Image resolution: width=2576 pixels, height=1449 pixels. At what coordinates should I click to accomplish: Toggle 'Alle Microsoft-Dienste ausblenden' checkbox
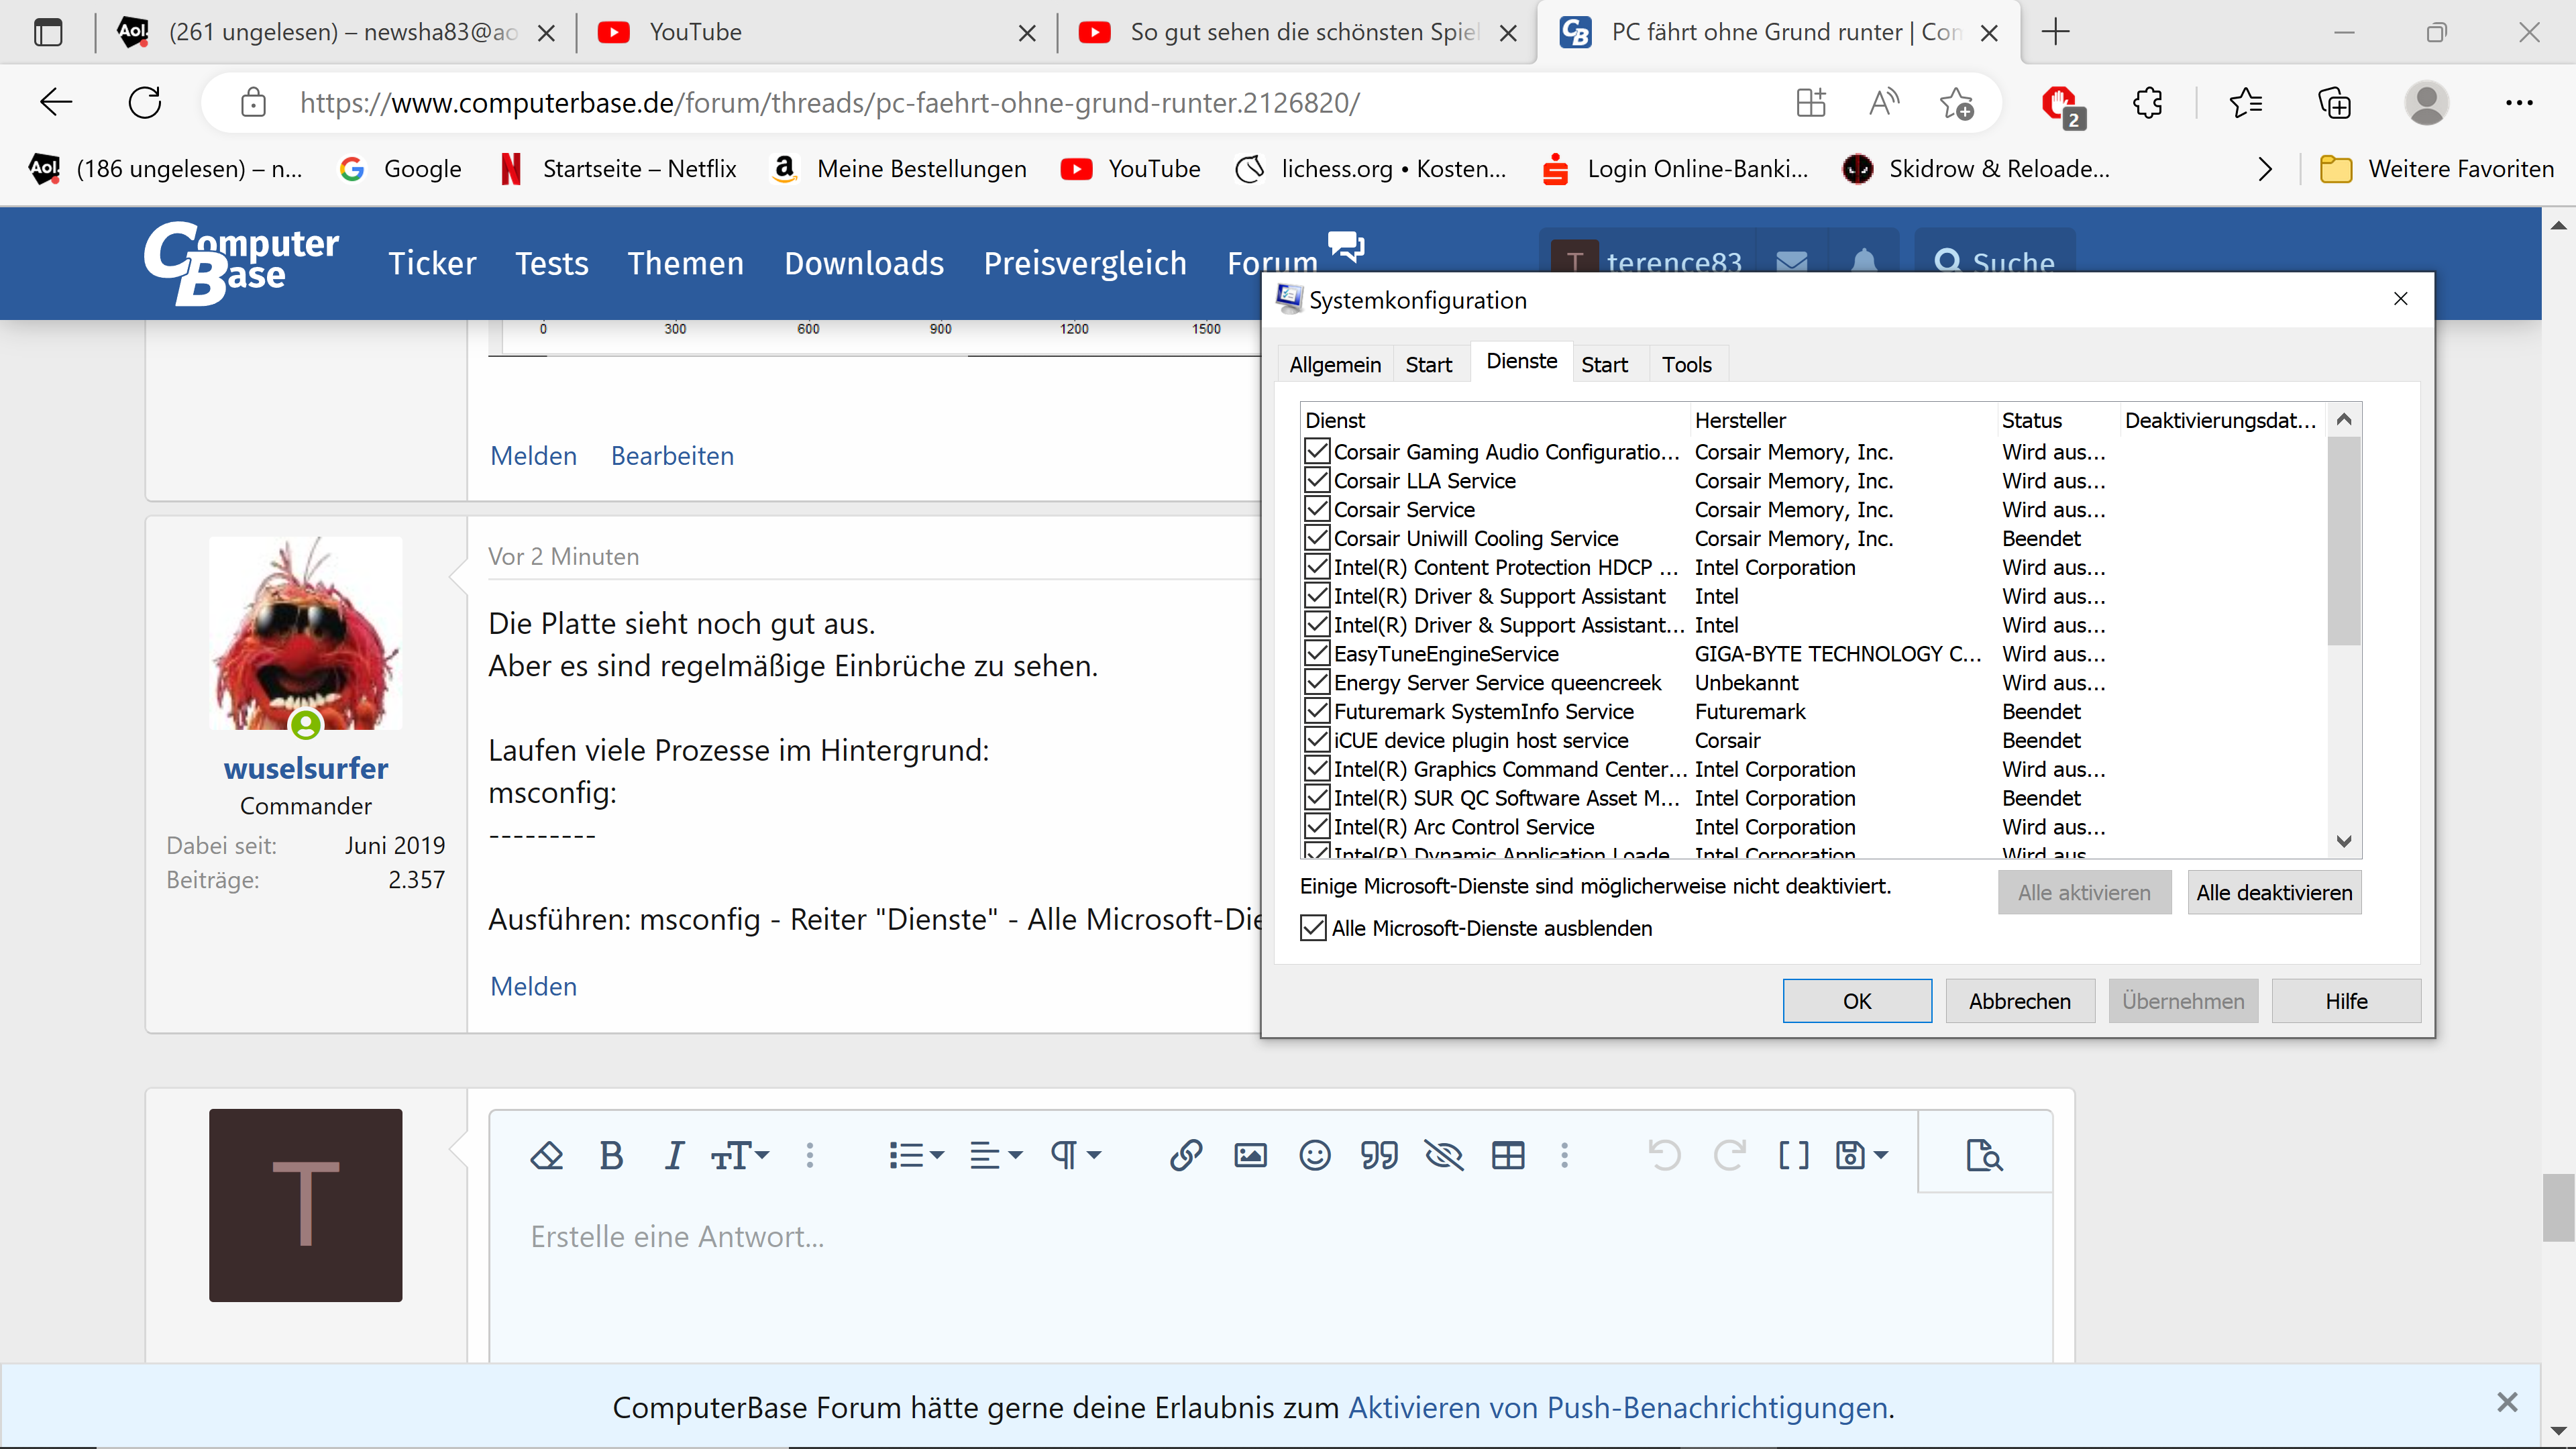click(1313, 928)
